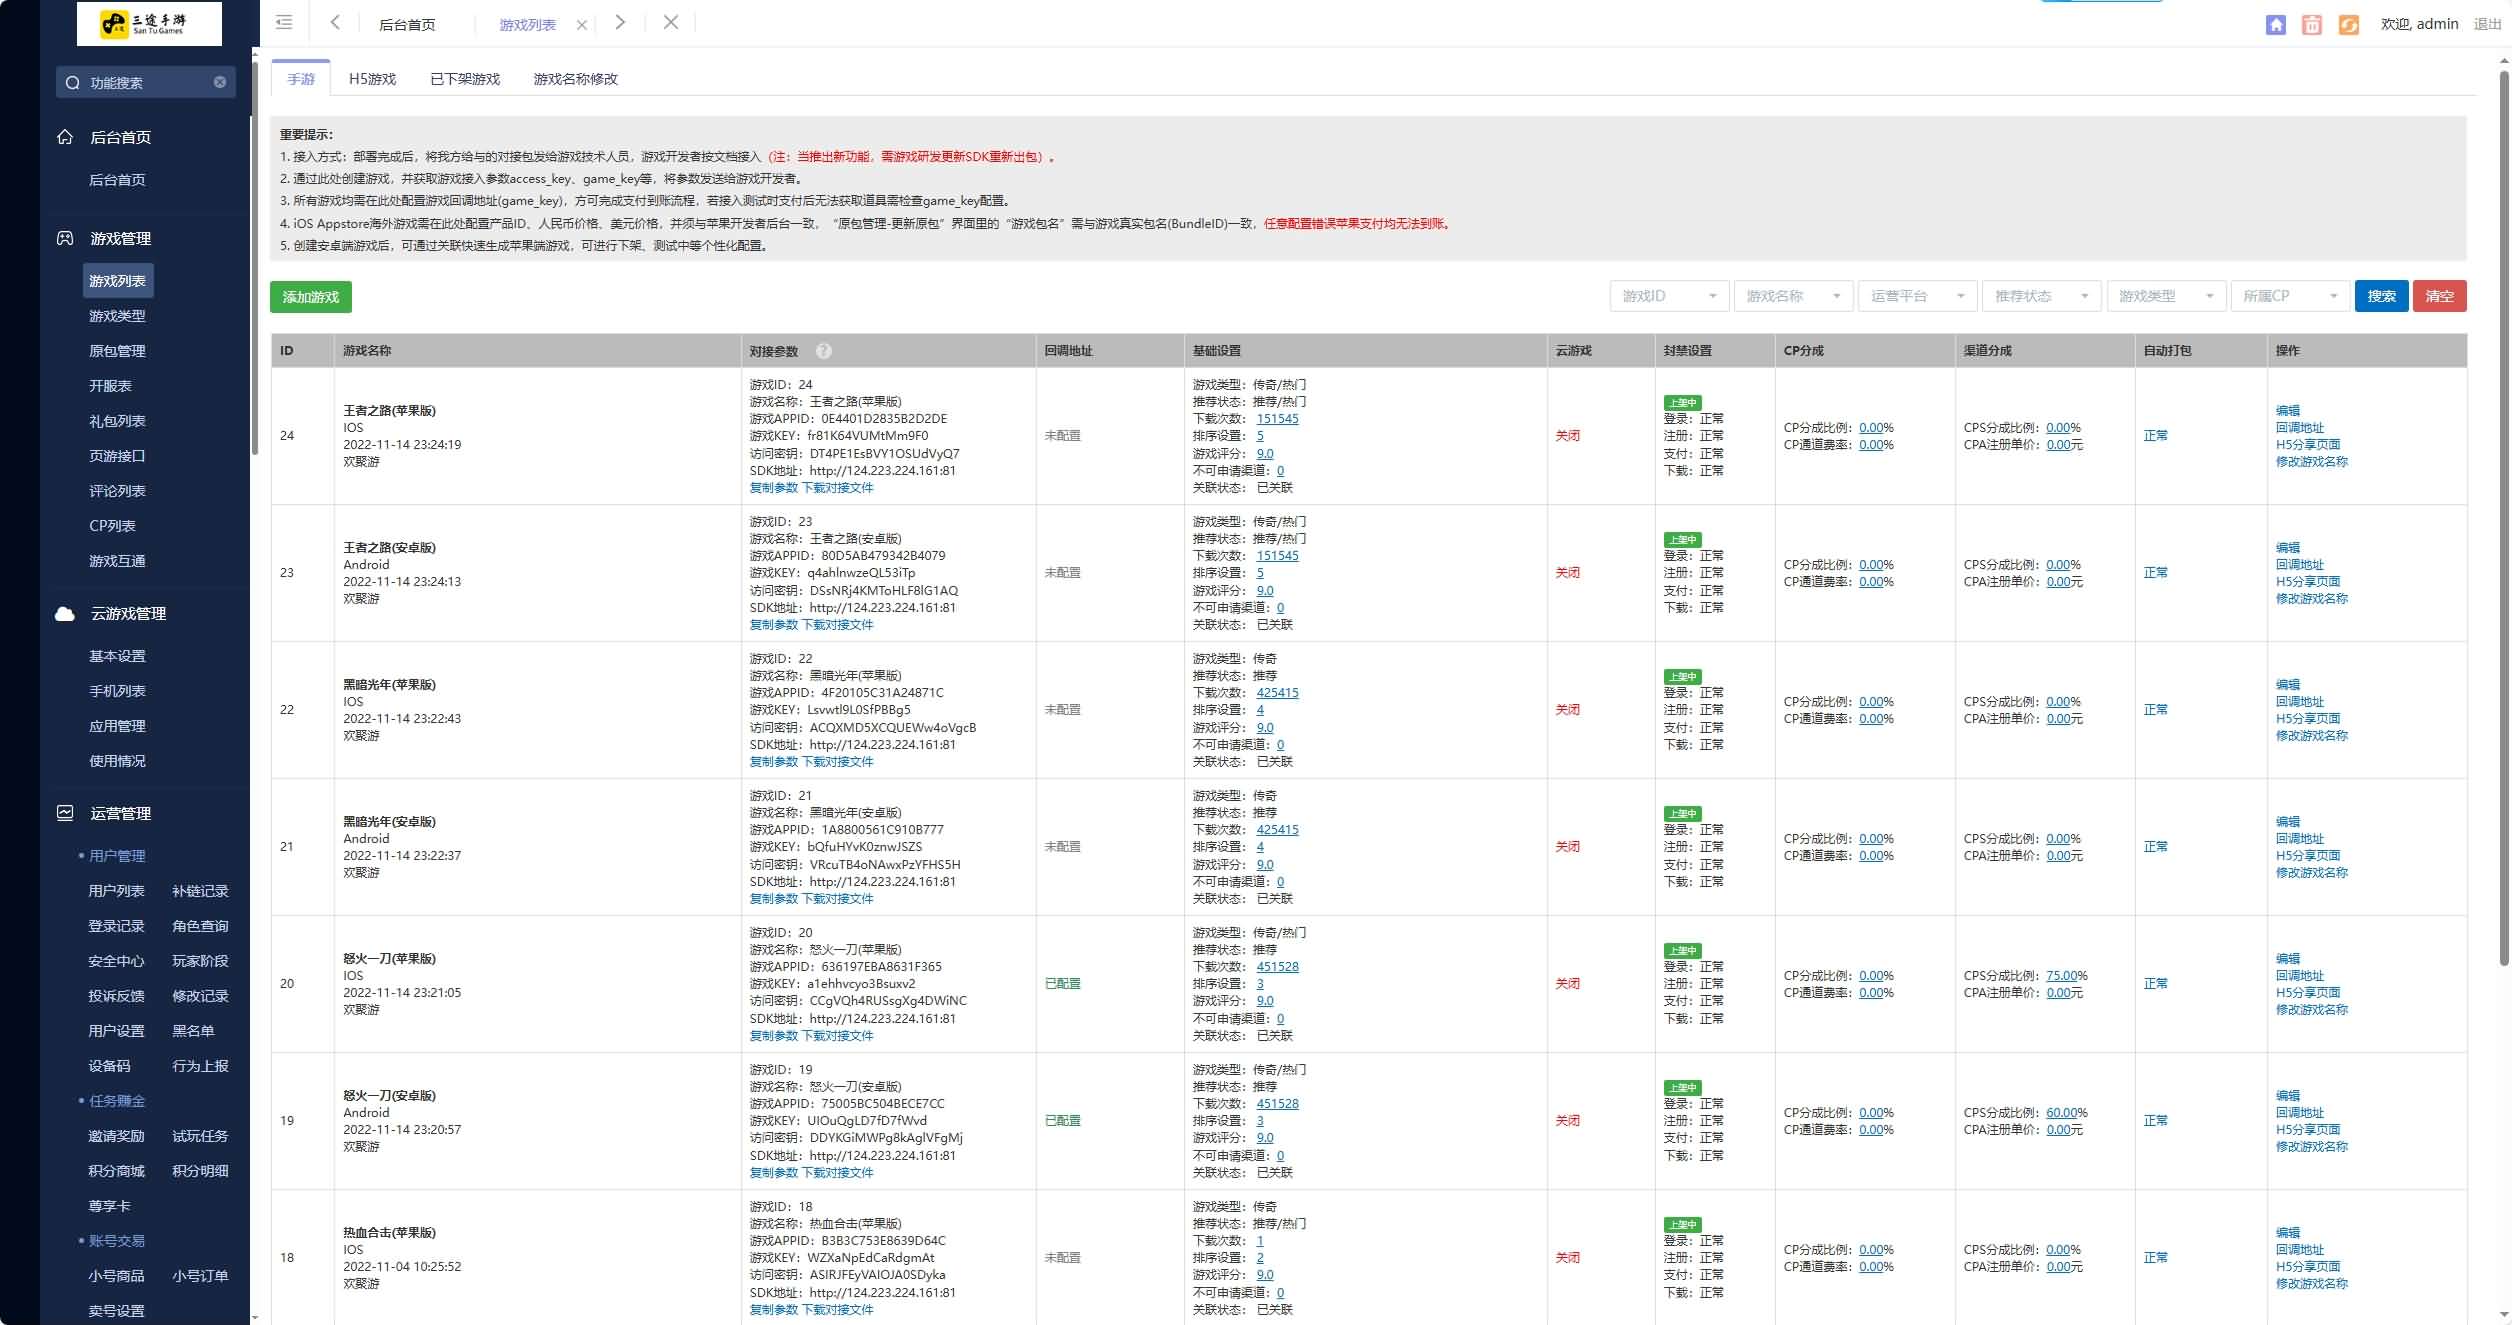Close the 游戏列表 tab via its X
Viewport: 2512px width, 1325px height.
(x=581, y=25)
